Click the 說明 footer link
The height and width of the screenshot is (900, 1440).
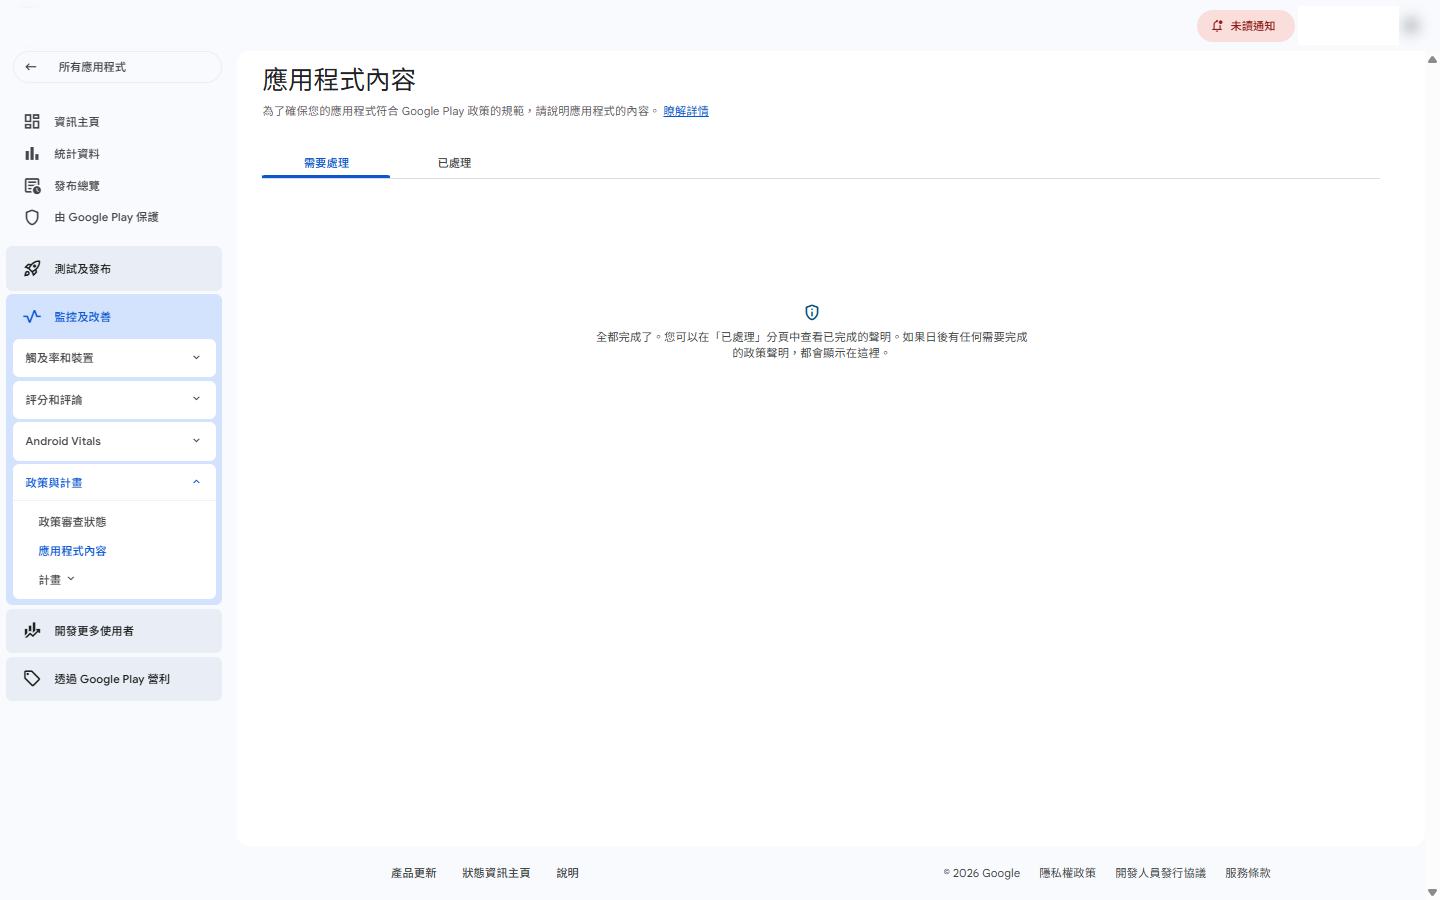pos(568,873)
